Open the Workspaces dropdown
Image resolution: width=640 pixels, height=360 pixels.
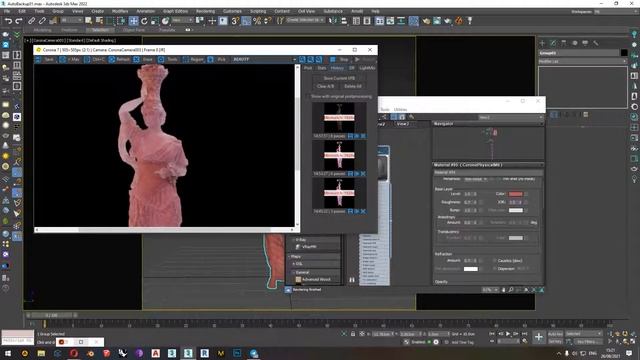tap(616, 12)
